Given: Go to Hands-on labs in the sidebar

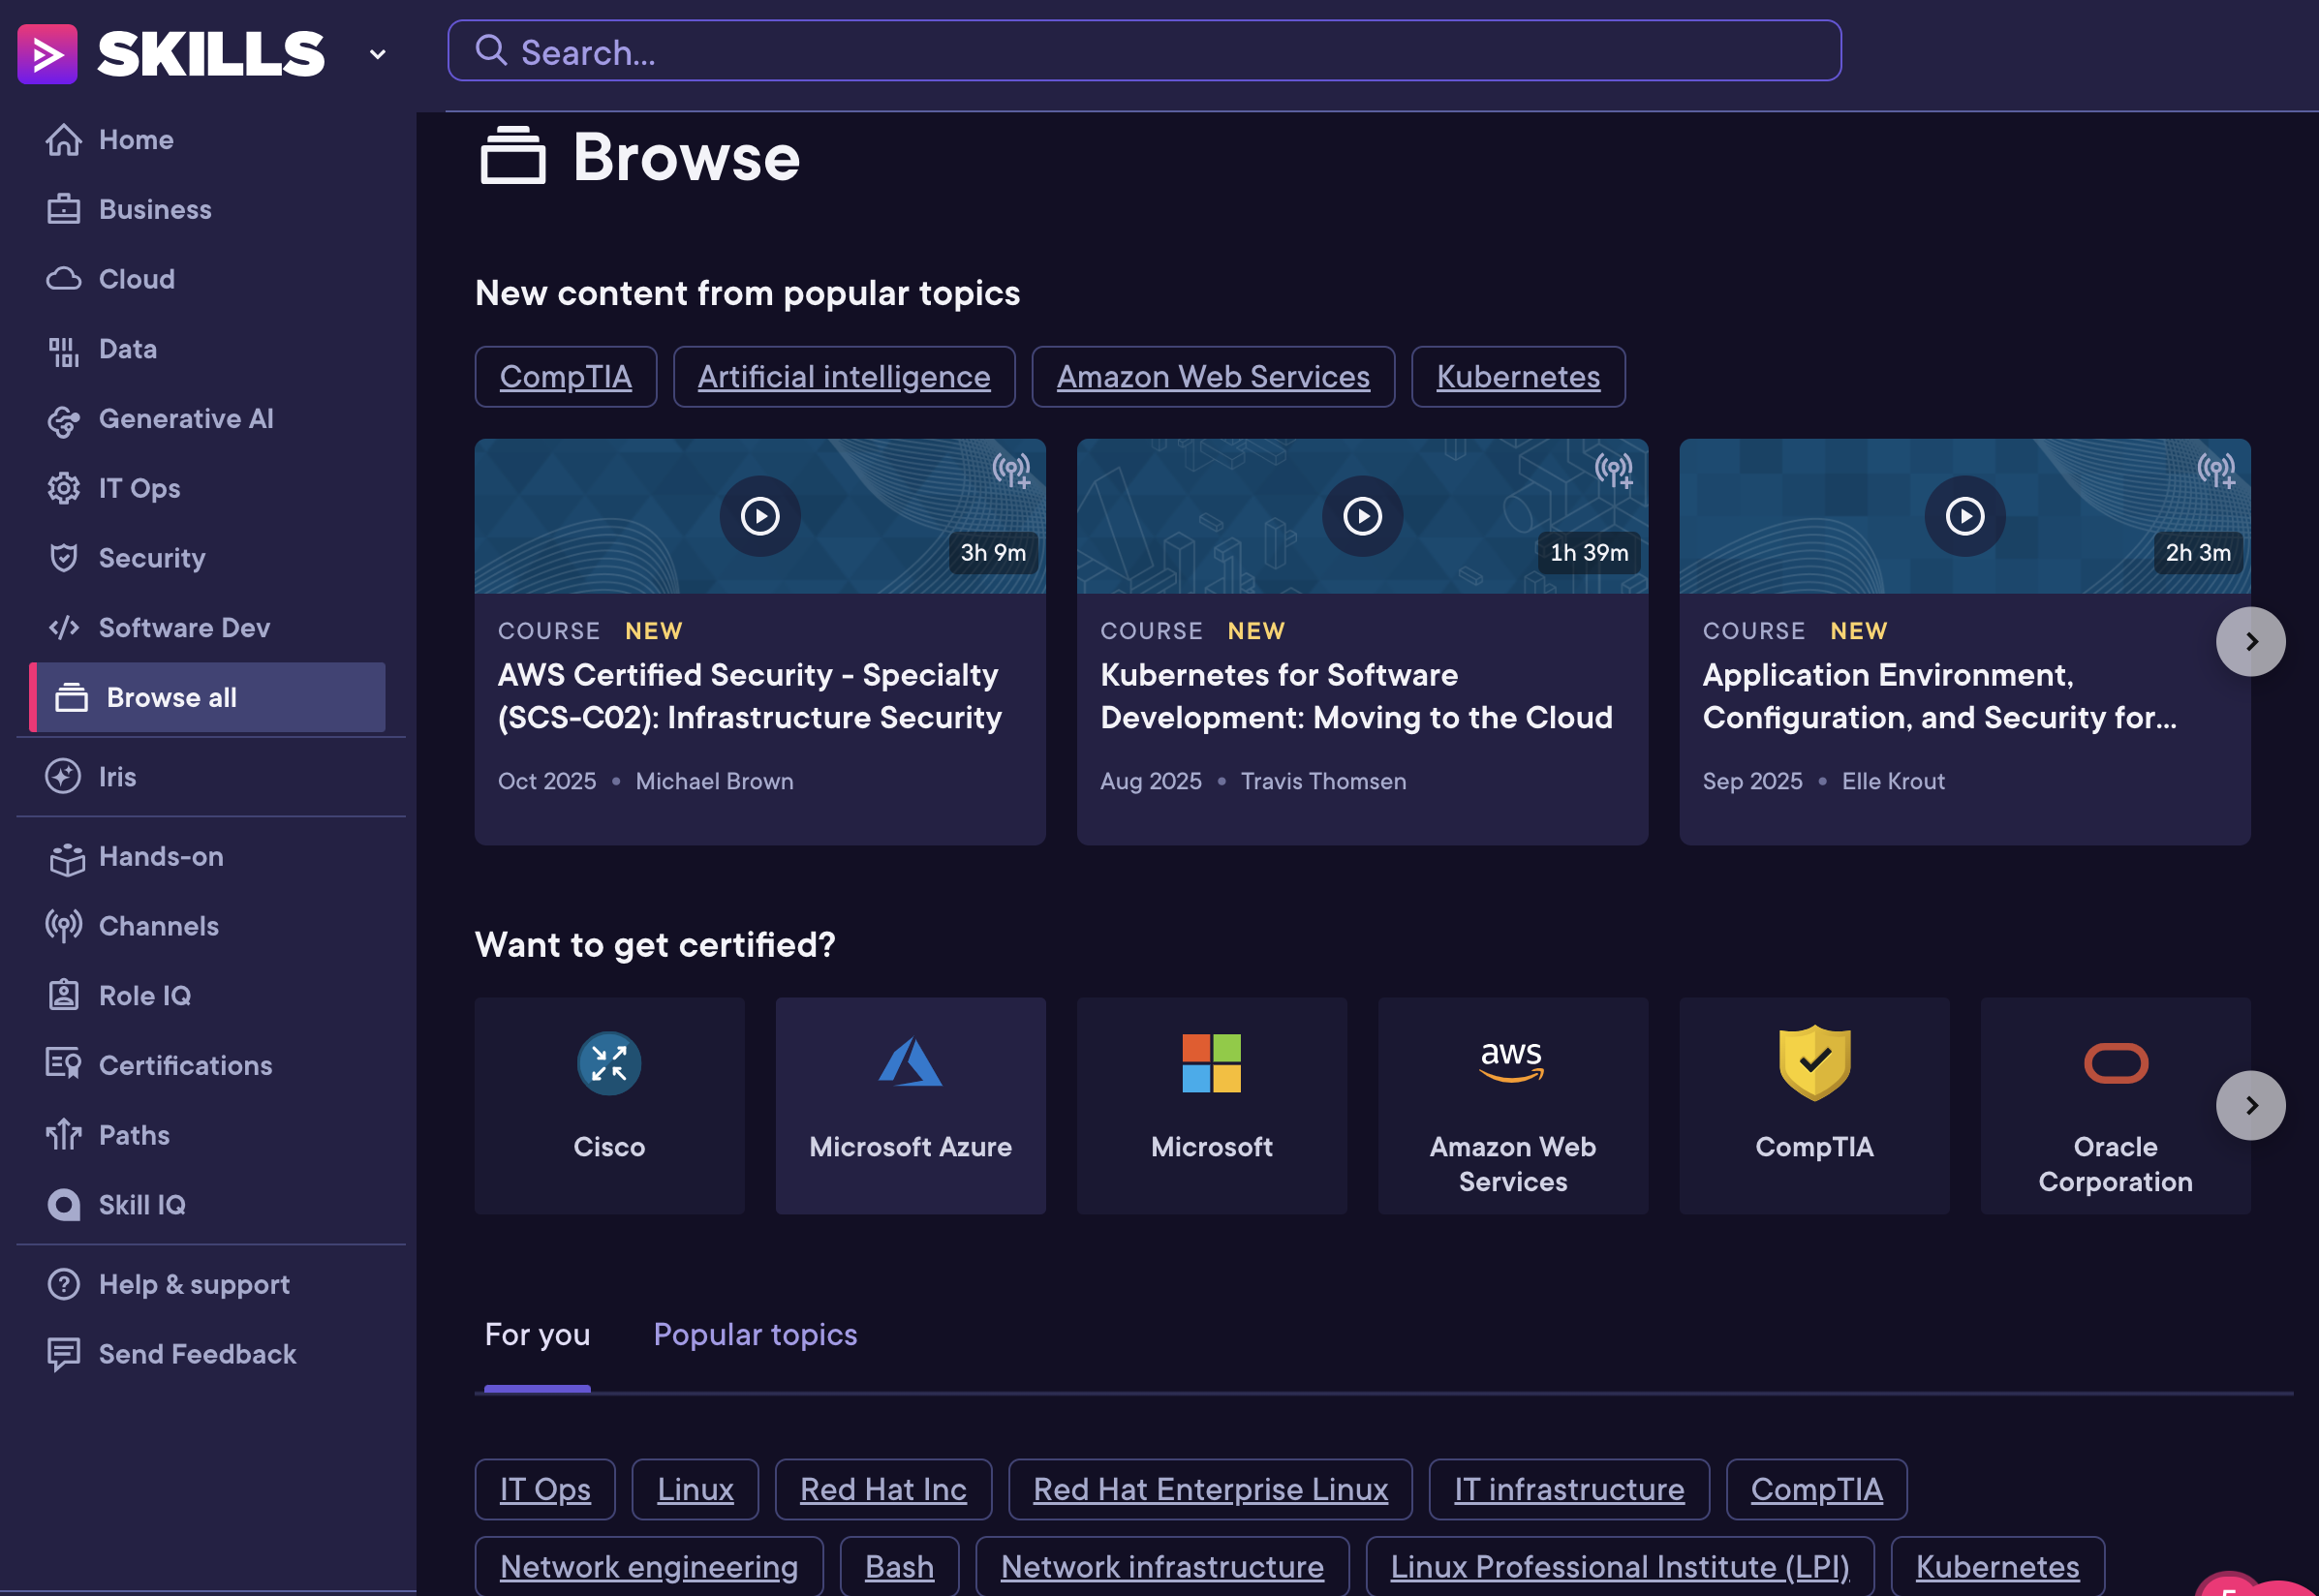Looking at the screenshot, I should point(160,857).
